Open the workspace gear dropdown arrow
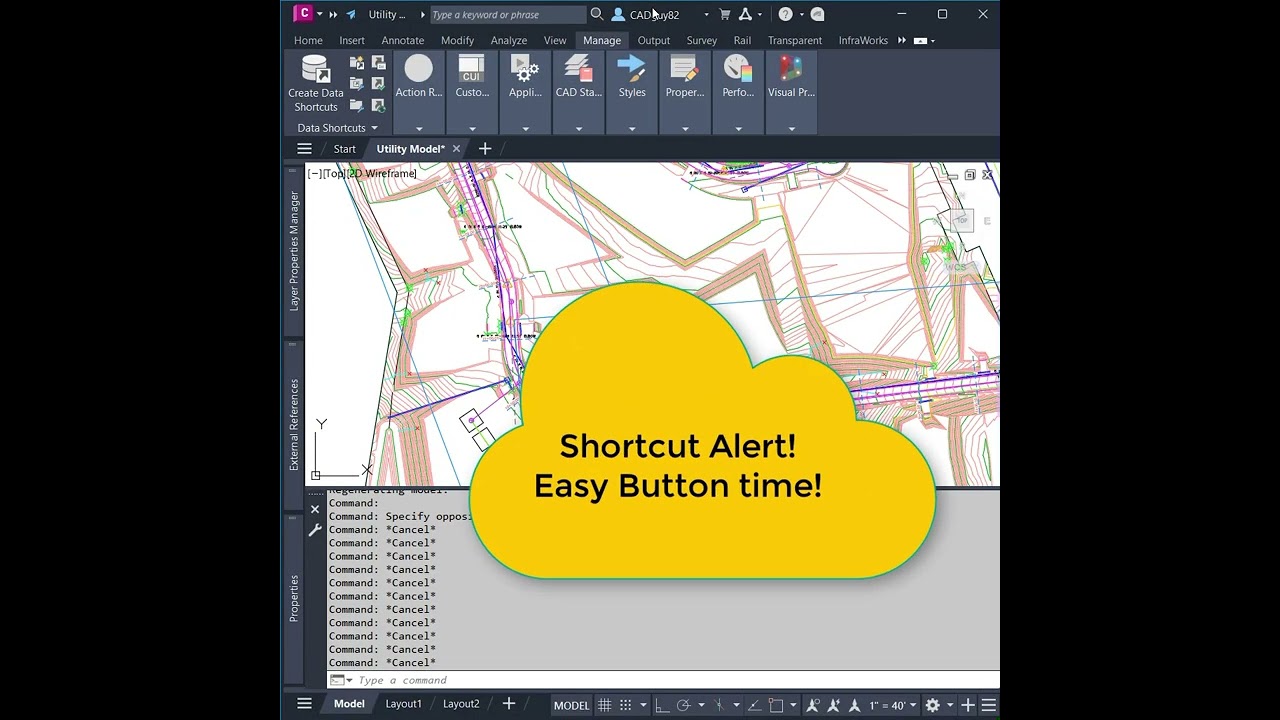The height and width of the screenshot is (720, 1280). tap(950, 705)
